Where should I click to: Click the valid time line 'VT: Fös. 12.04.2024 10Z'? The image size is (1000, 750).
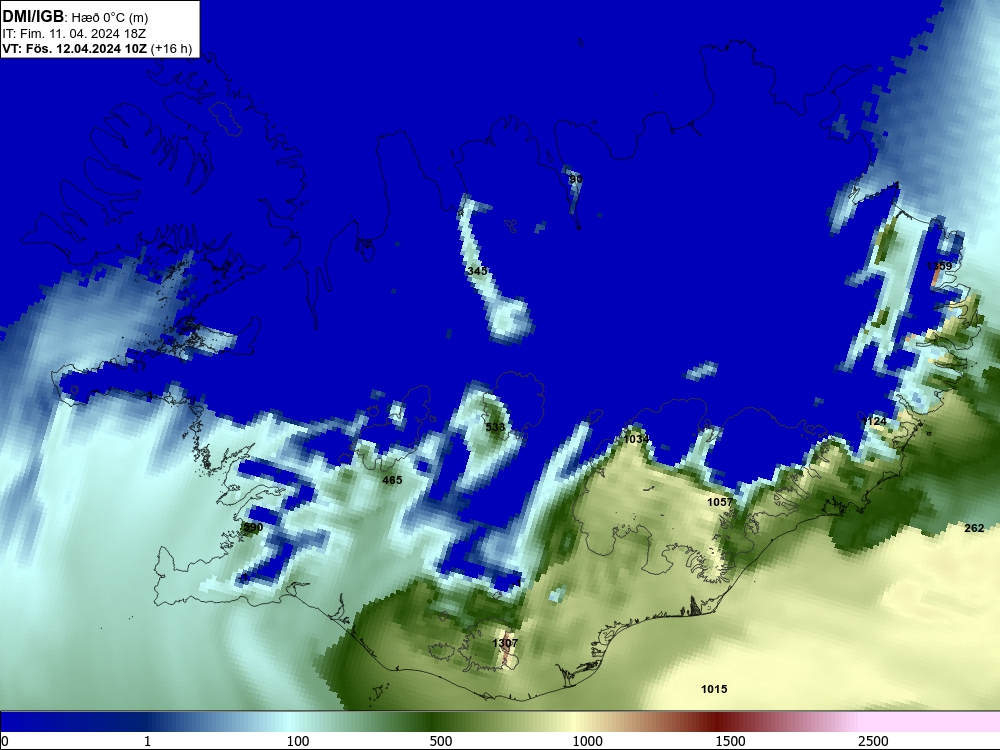[x=75, y=49]
